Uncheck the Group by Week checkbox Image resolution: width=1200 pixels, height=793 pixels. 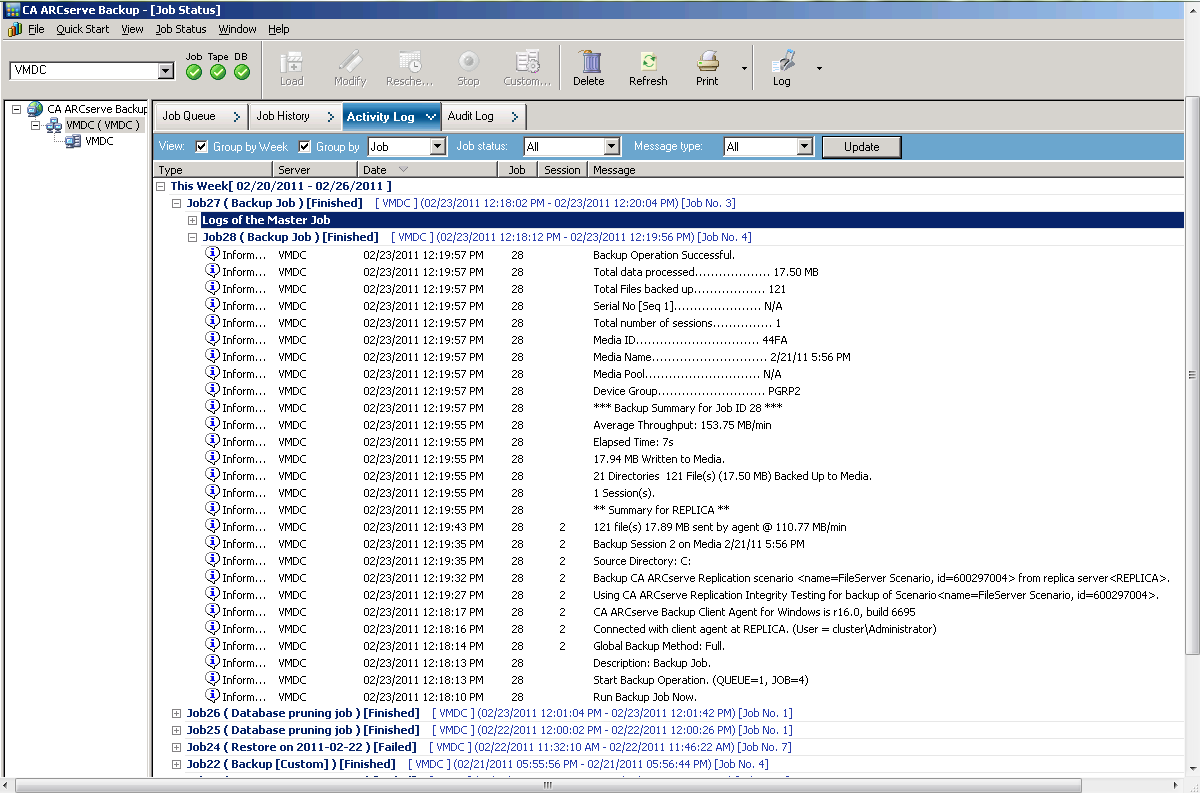[199, 146]
